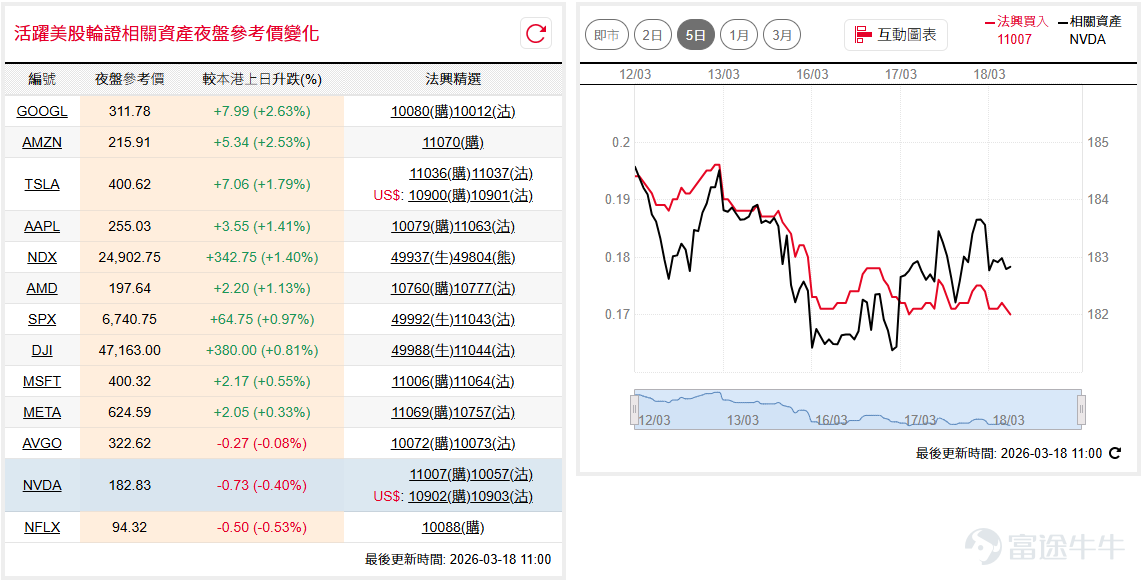The height and width of the screenshot is (583, 1145).
Task: Open META put warrant 10757
Action: pyautogui.click(x=484, y=412)
